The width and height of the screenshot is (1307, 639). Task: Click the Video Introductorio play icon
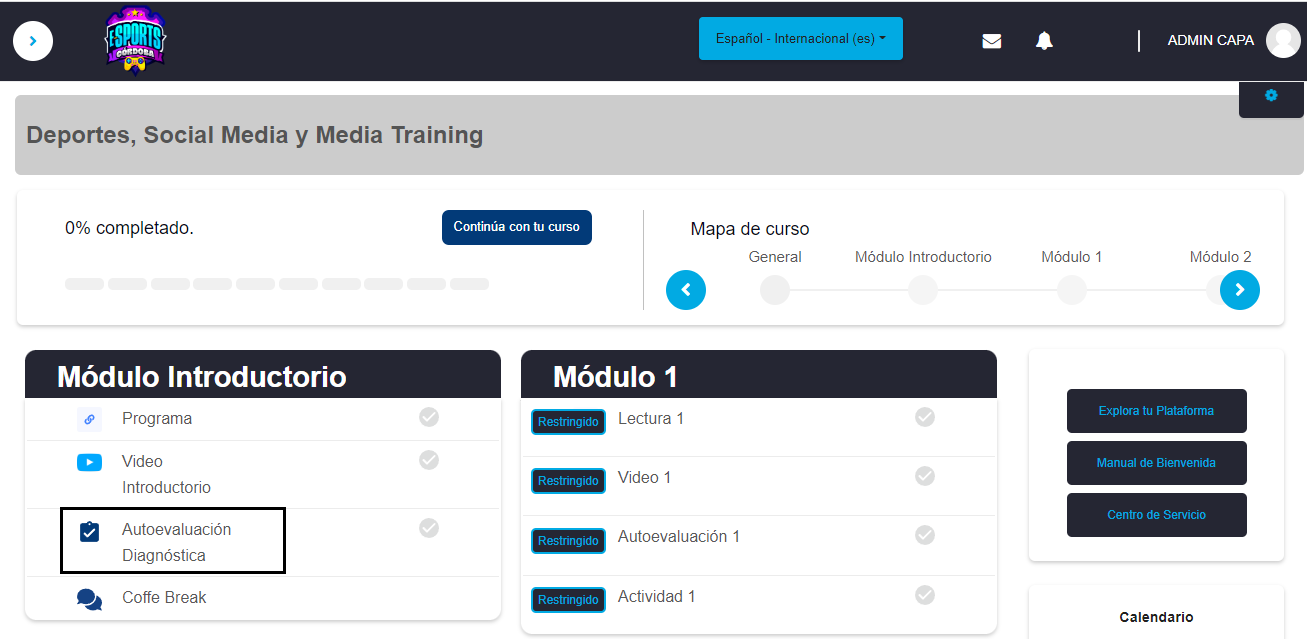(90, 462)
